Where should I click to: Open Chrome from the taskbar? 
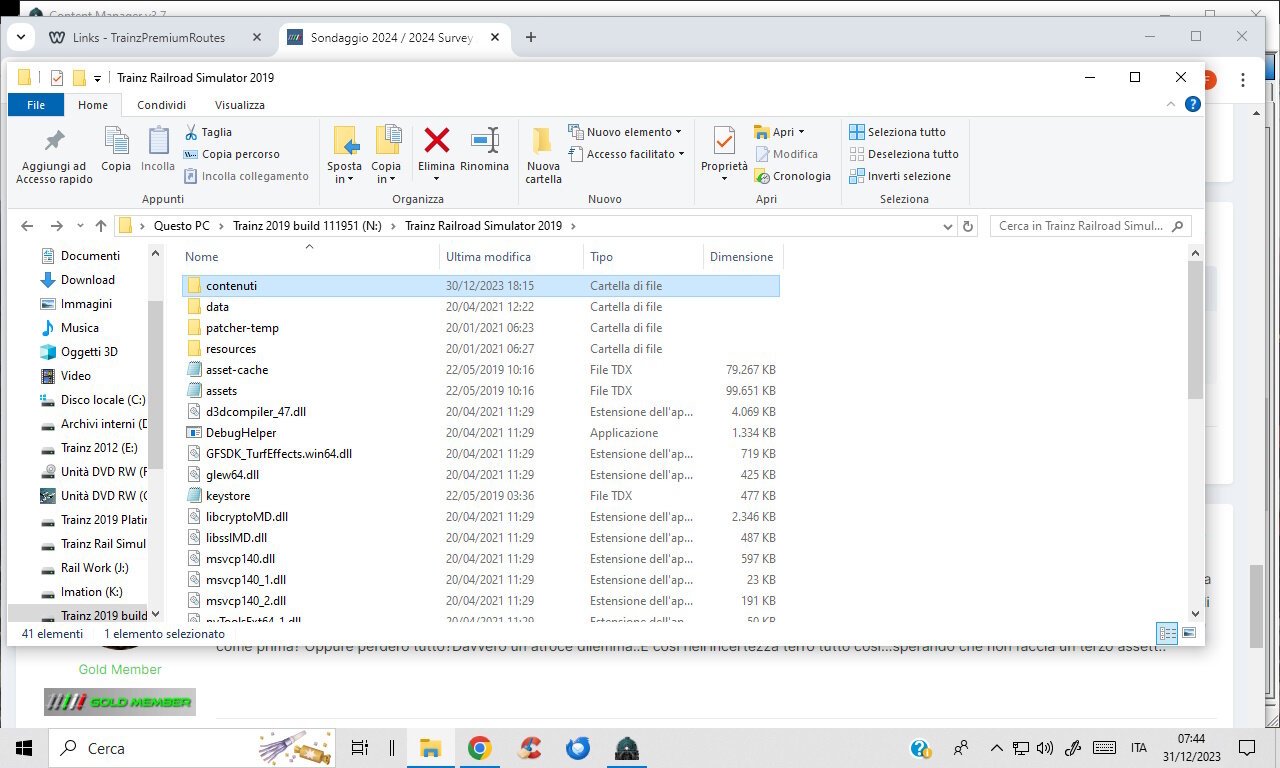point(479,748)
